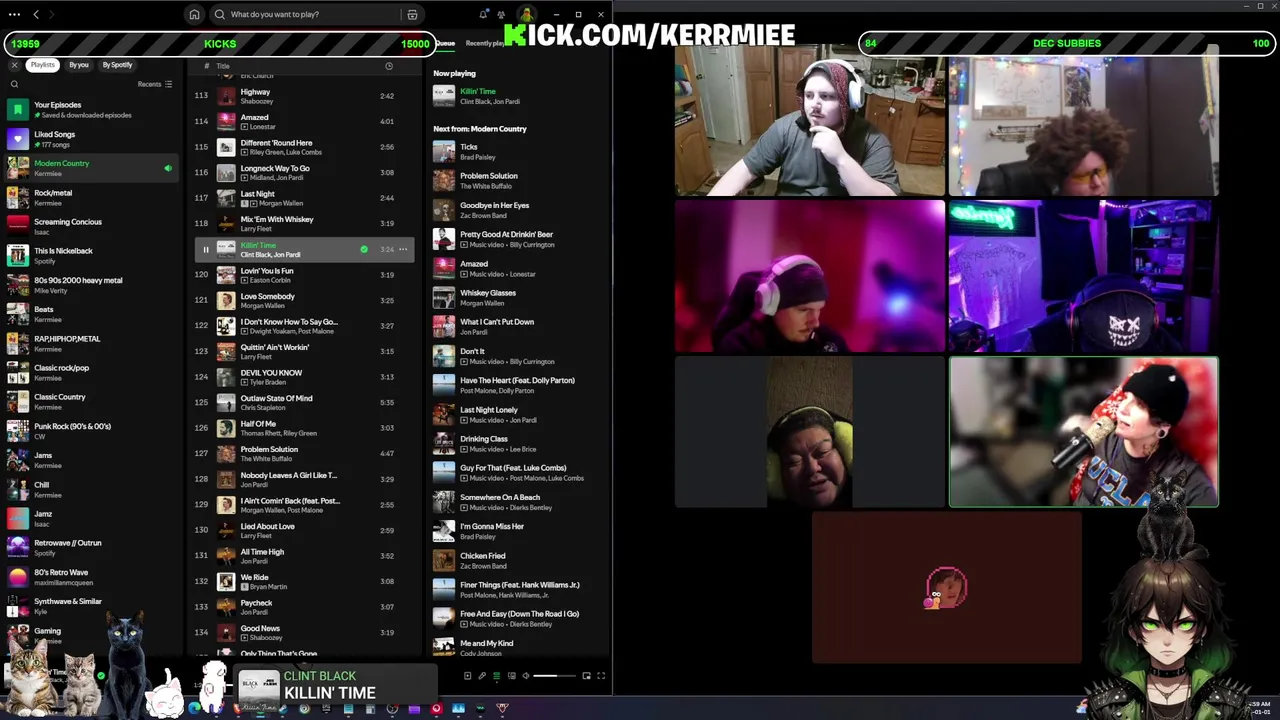Sort tracks by the duration clock icon
1280x720 pixels.
pyautogui.click(x=389, y=66)
